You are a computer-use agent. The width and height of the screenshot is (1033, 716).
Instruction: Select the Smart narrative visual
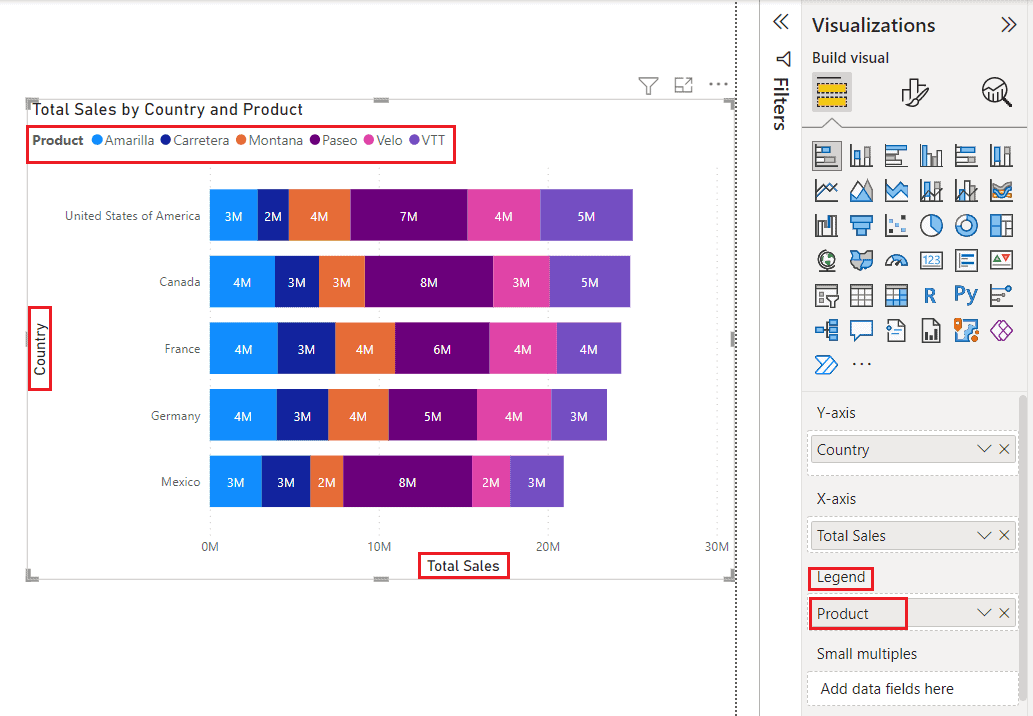[896, 330]
